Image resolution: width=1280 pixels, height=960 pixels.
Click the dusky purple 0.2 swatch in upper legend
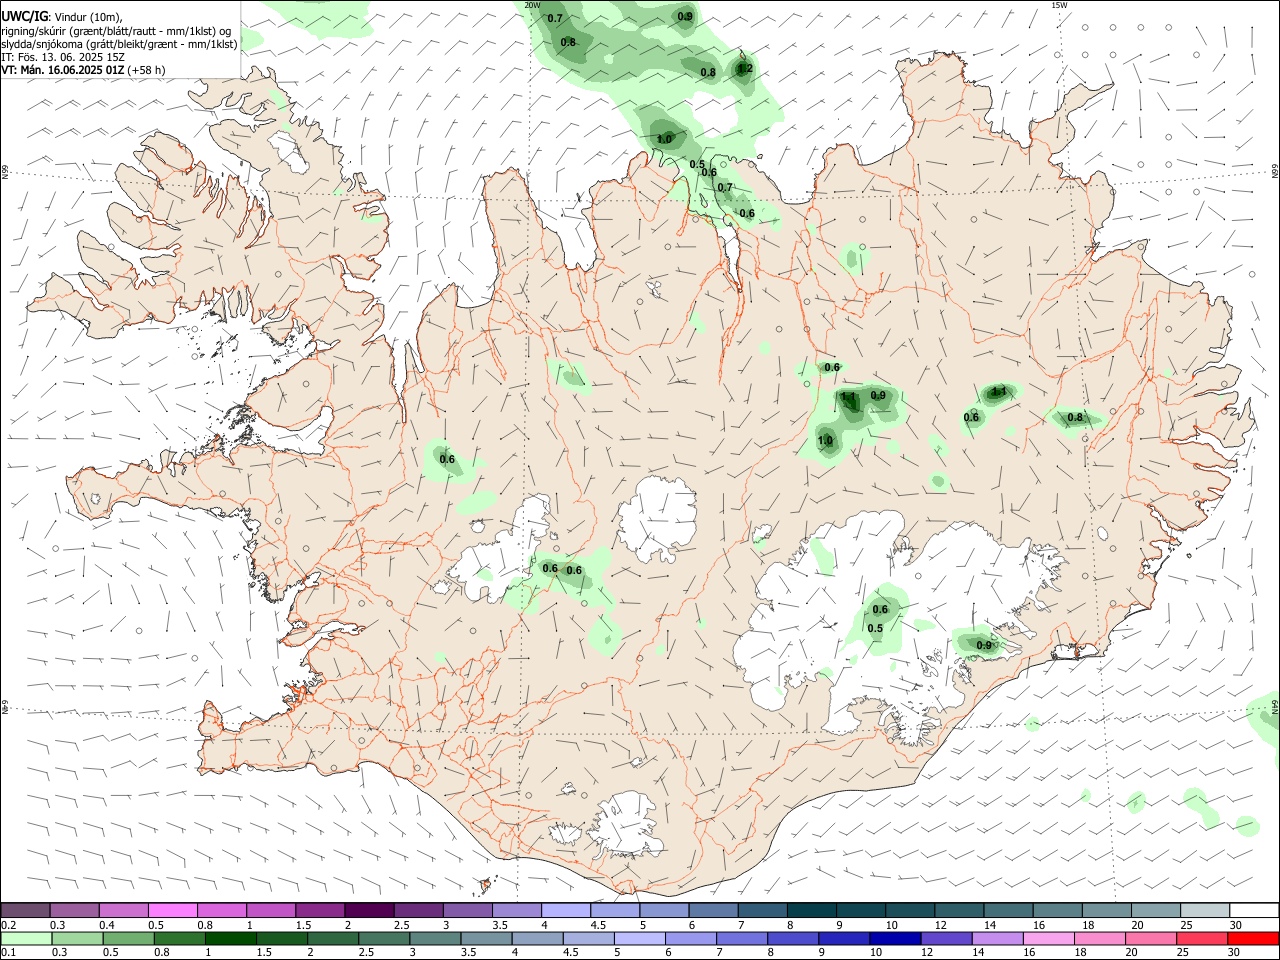tap(26, 911)
